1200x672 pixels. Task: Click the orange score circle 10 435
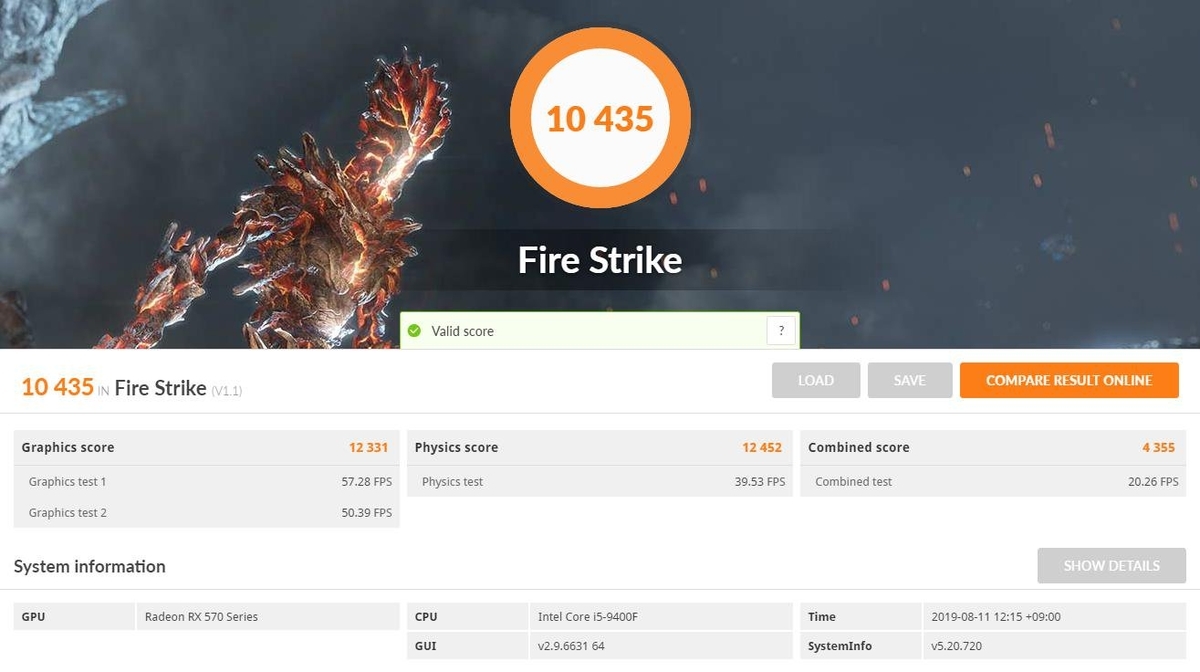point(600,118)
